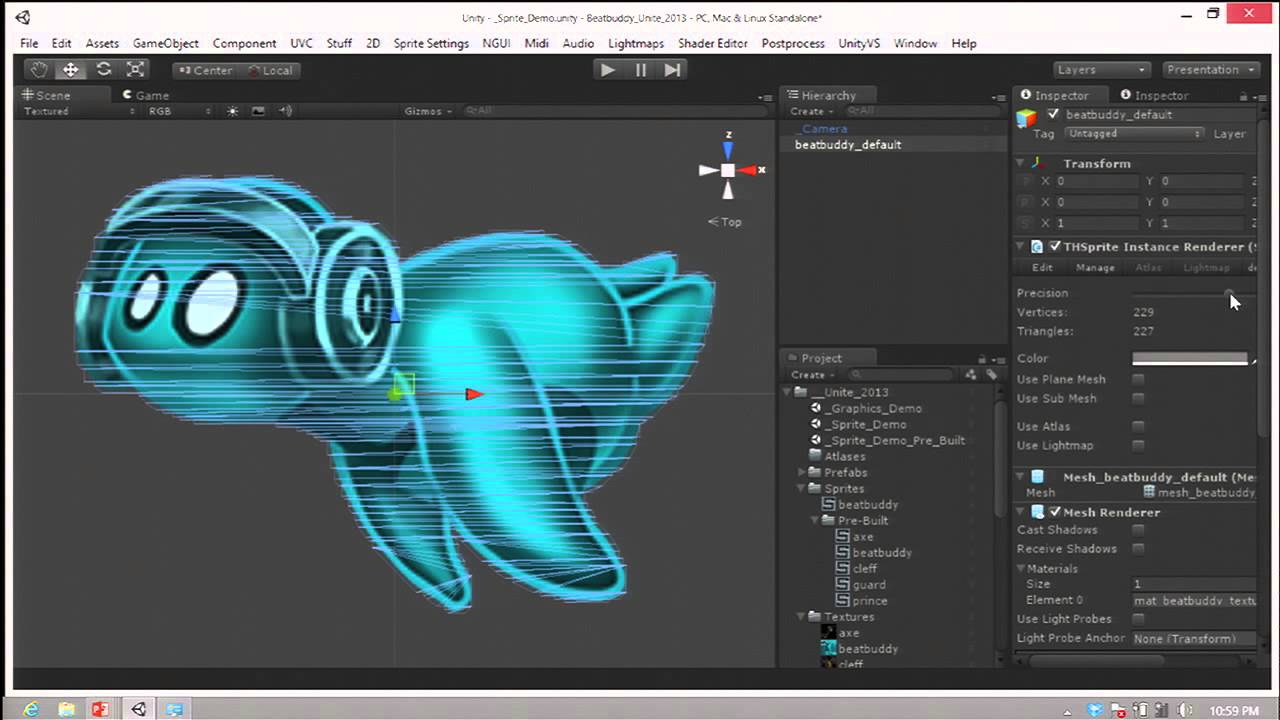Click the Play button
The height and width of the screenshot is (720, 1280).
point(607,70)
